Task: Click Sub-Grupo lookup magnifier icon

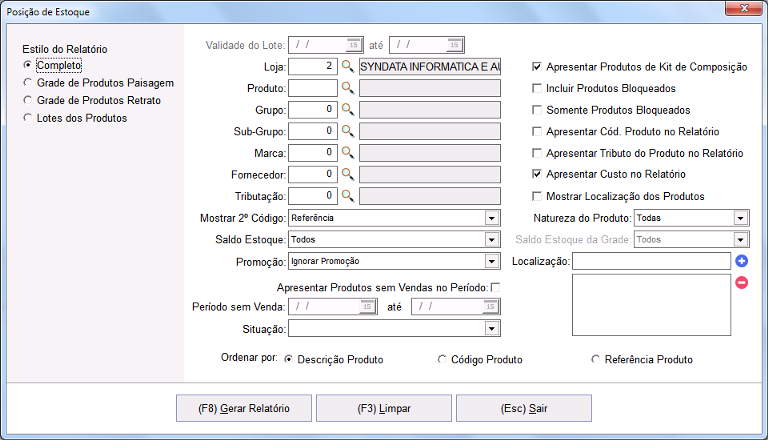Action: tap(348, 131)
